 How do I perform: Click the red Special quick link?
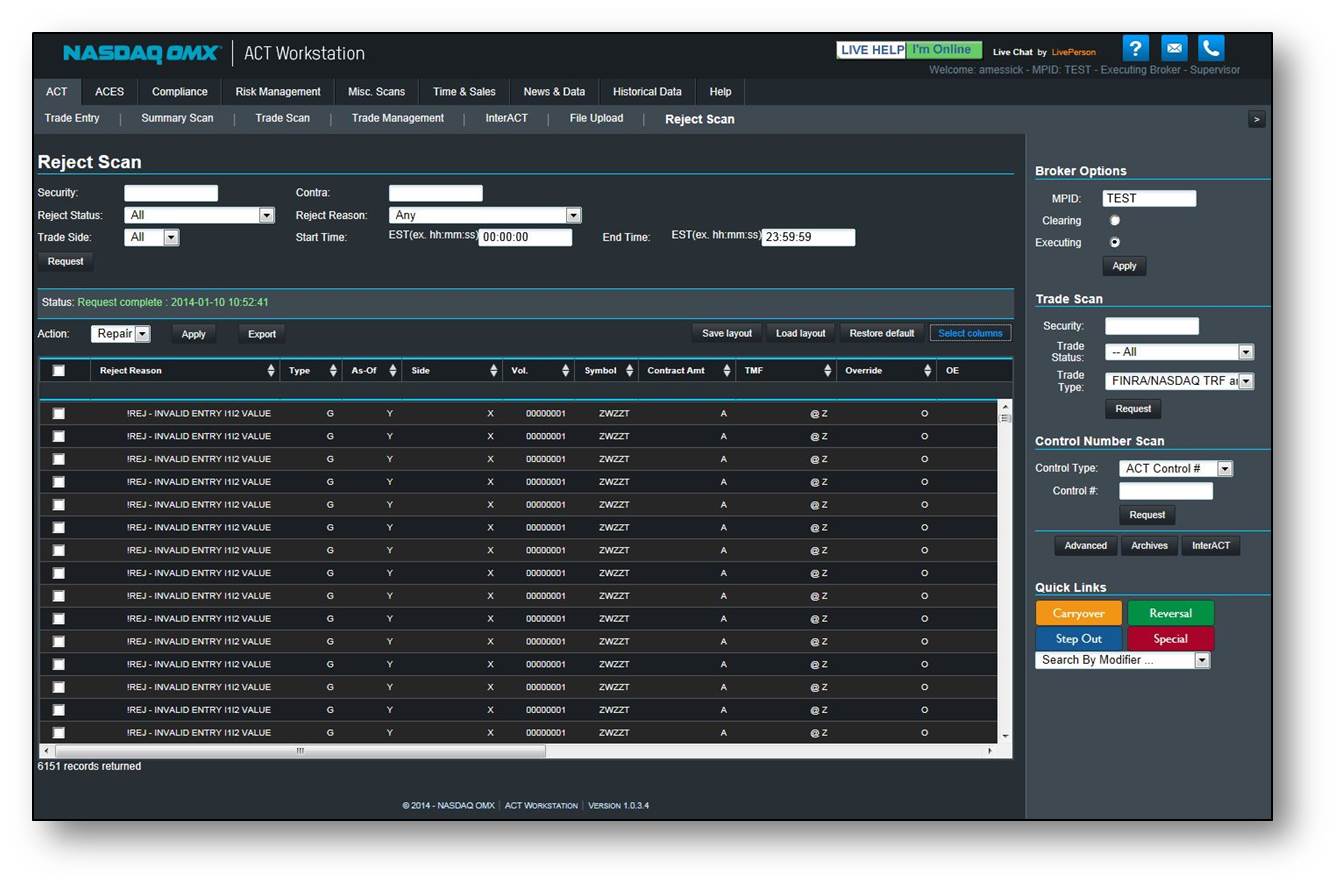pyautogui.click(x=1171, y=639)
